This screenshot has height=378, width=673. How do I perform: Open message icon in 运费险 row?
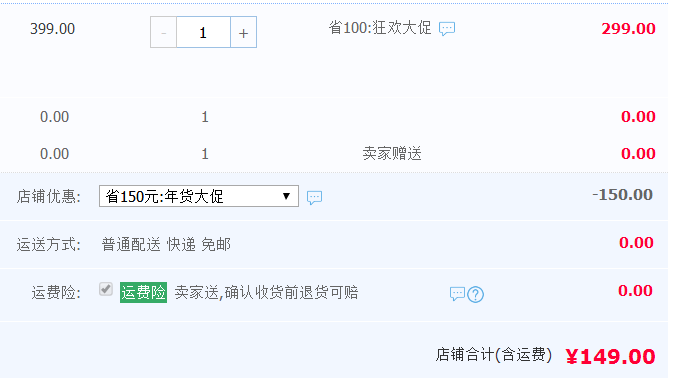(457, 294)
